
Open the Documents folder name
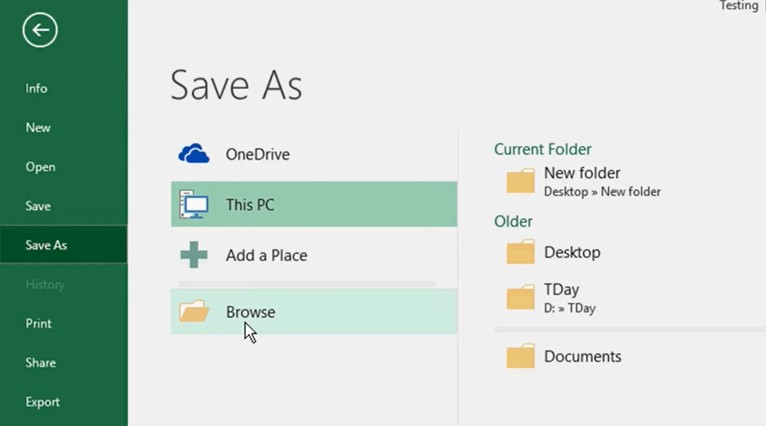click(582, 356)
